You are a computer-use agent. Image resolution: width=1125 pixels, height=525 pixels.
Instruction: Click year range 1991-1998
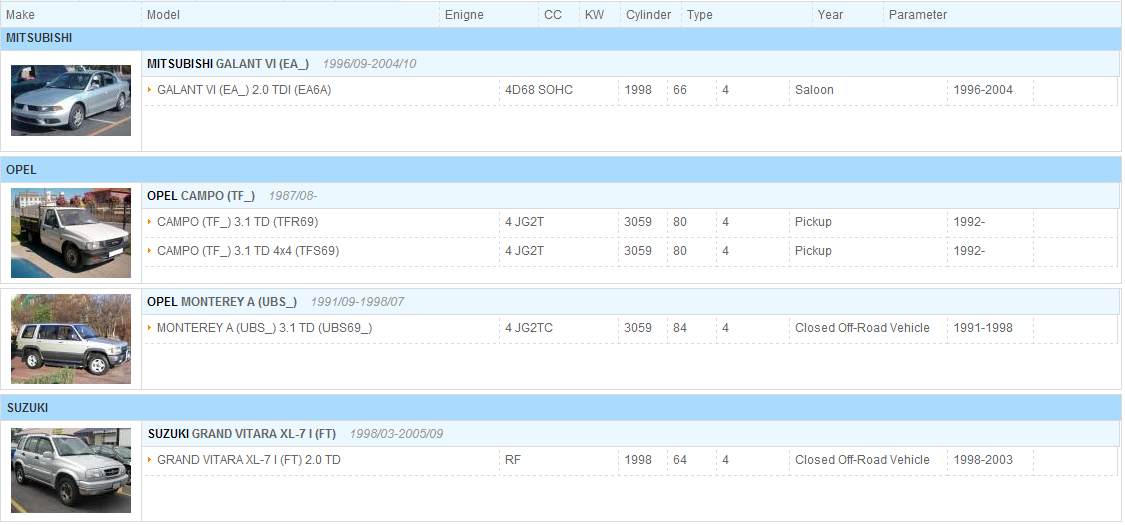pyautogui.click(x=983, y=328)
